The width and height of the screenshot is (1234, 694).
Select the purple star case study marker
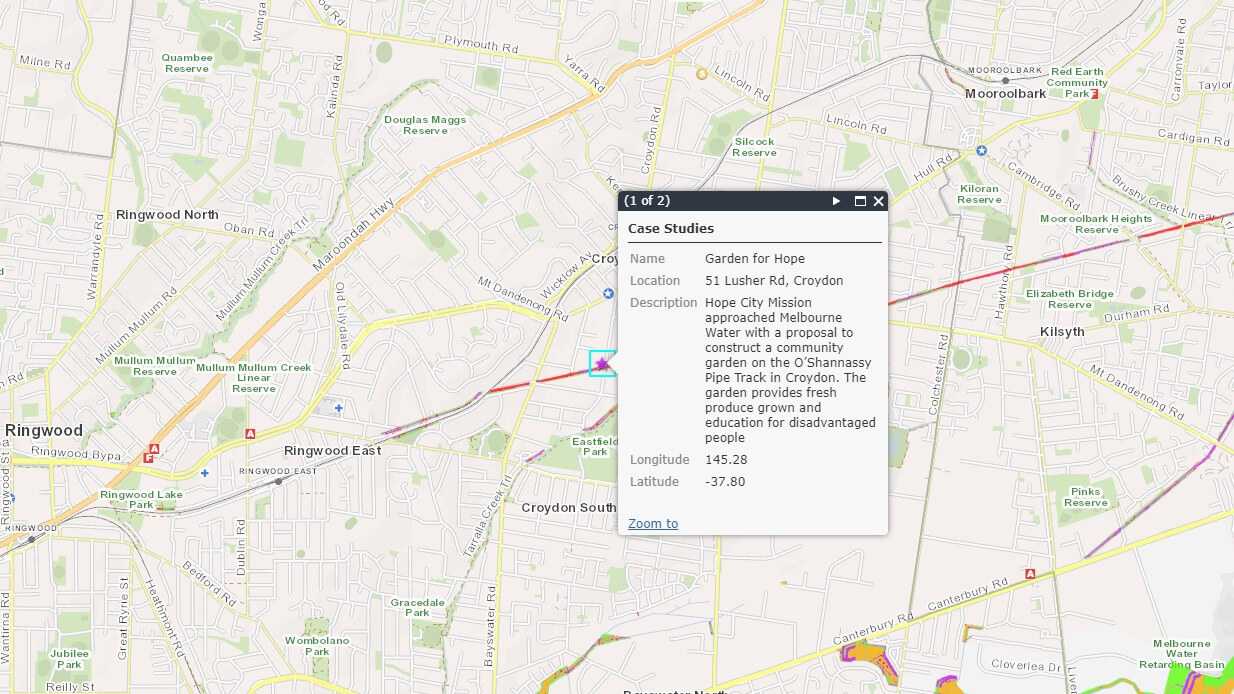pyautogui.click(x=602, y=365)
